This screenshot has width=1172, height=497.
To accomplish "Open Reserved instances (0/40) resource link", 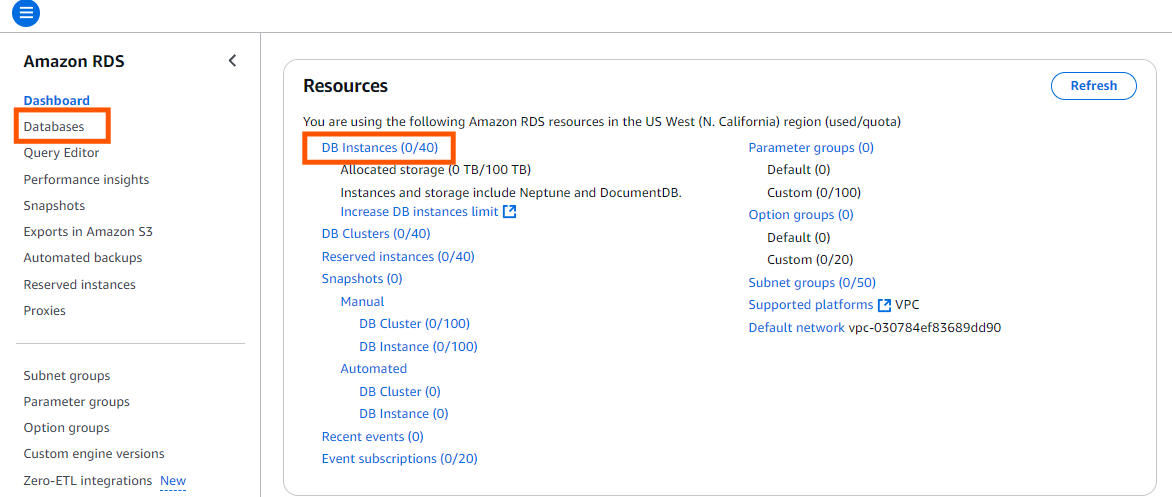I will tap(398, 256).
